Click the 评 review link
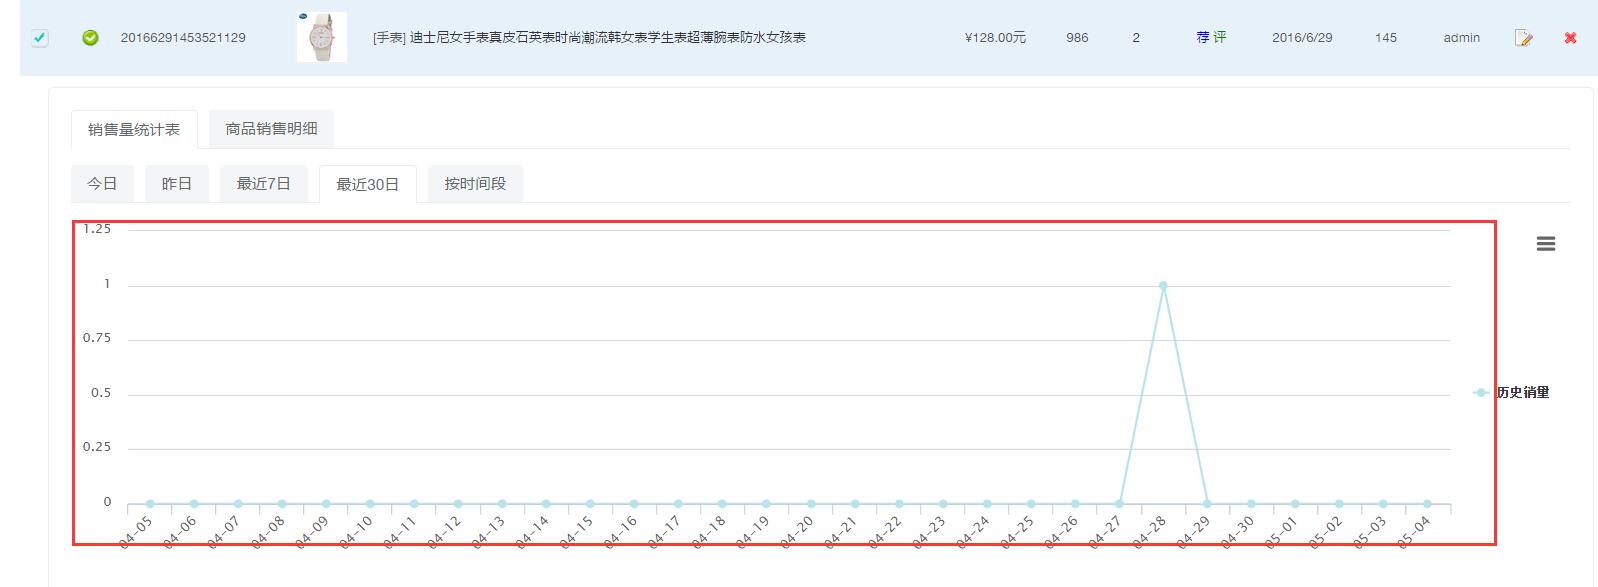 point(1220,37)
